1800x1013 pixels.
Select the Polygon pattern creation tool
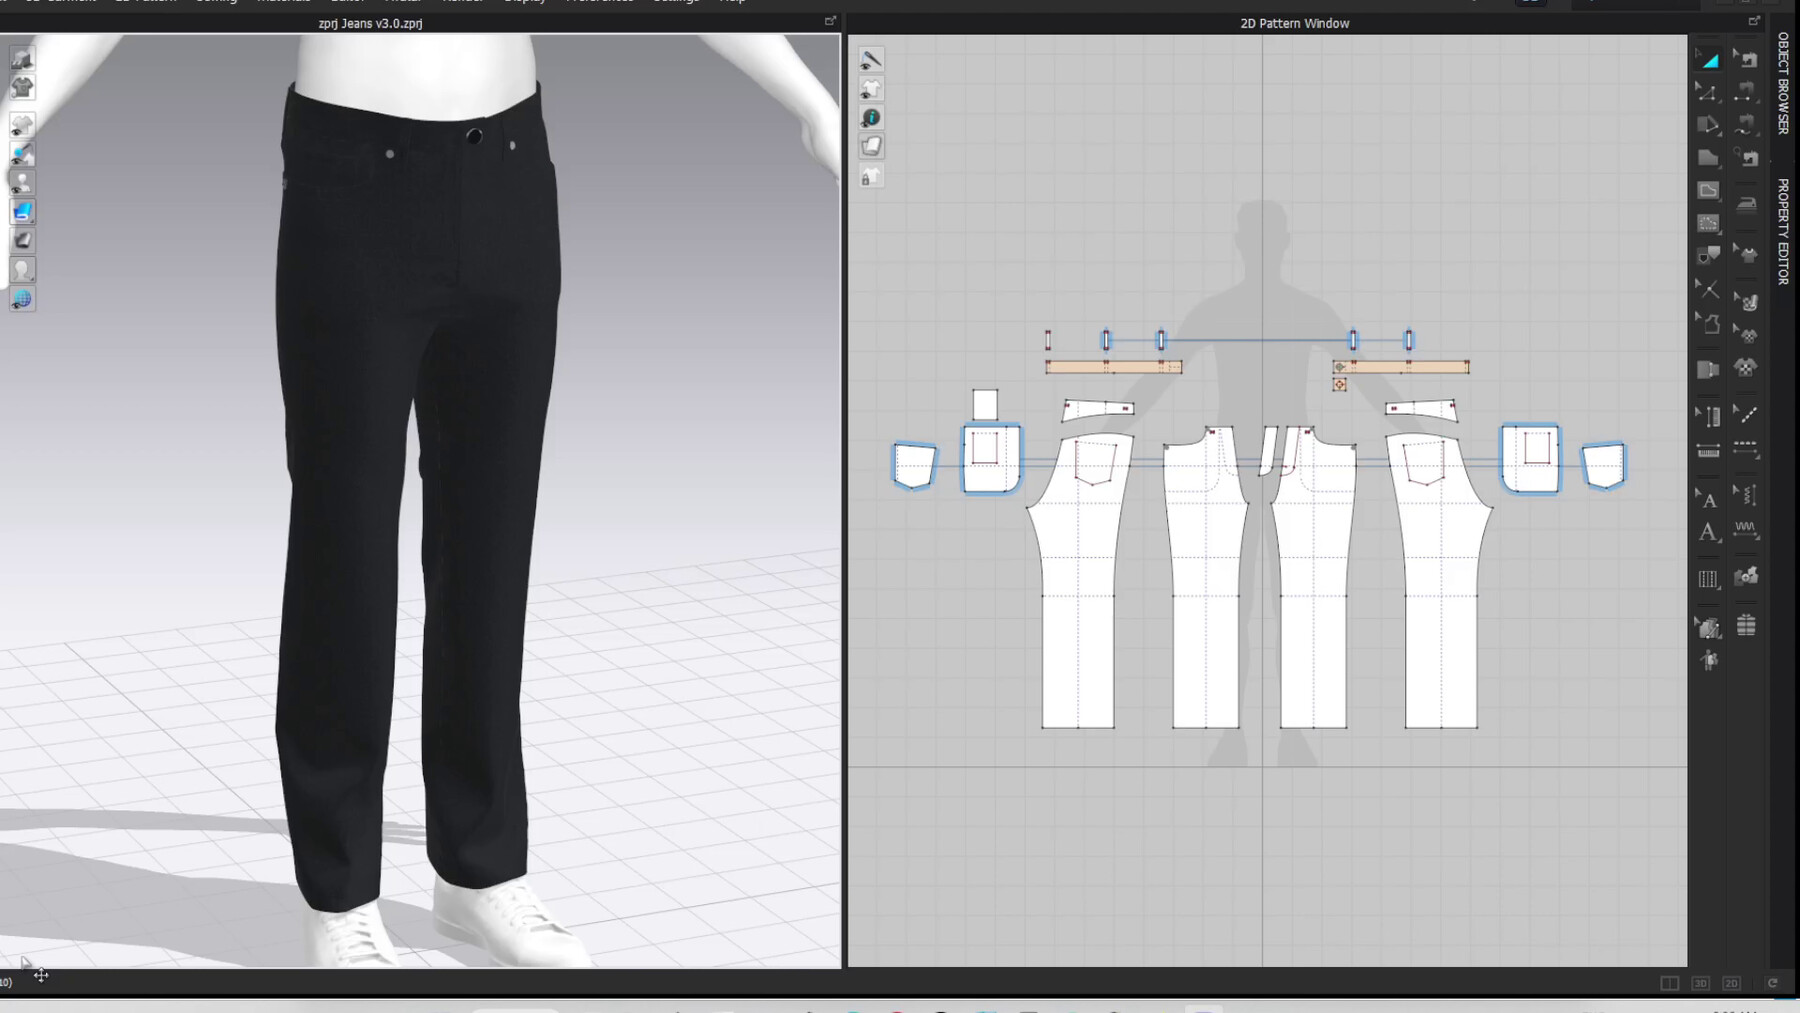coord(1709,158)
